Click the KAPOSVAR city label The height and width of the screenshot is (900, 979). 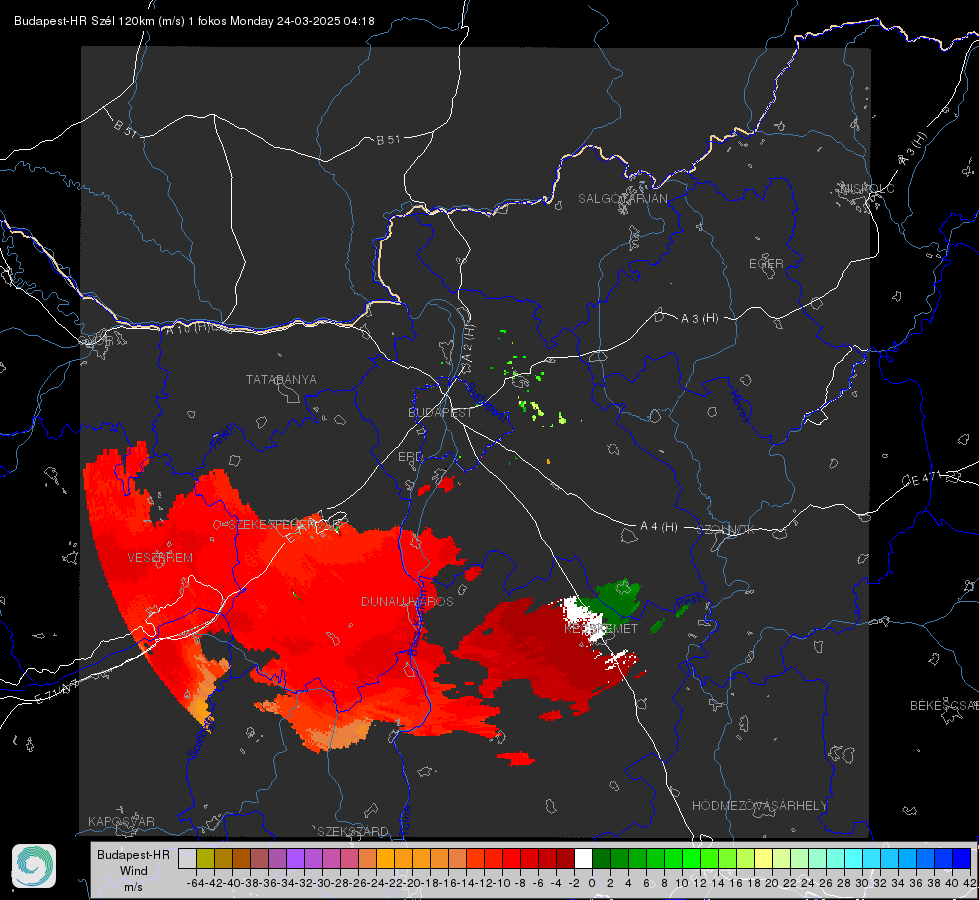pos(121,821)
